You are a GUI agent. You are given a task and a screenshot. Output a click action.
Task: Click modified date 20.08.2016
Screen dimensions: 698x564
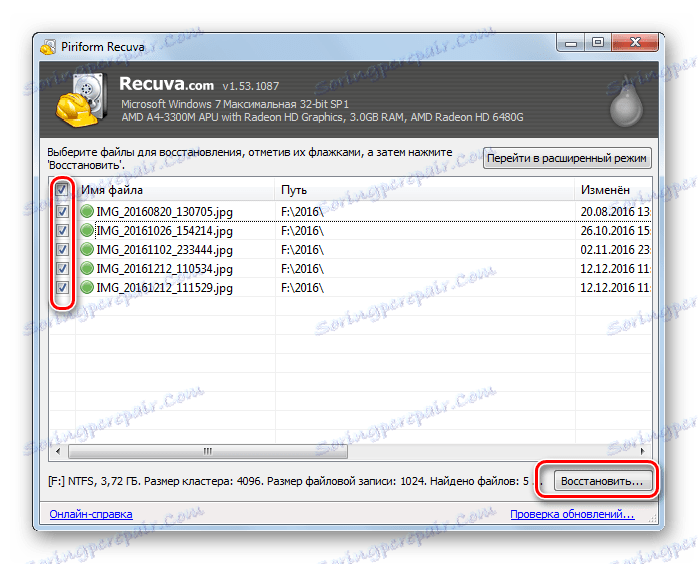click(x=615, y=211)
